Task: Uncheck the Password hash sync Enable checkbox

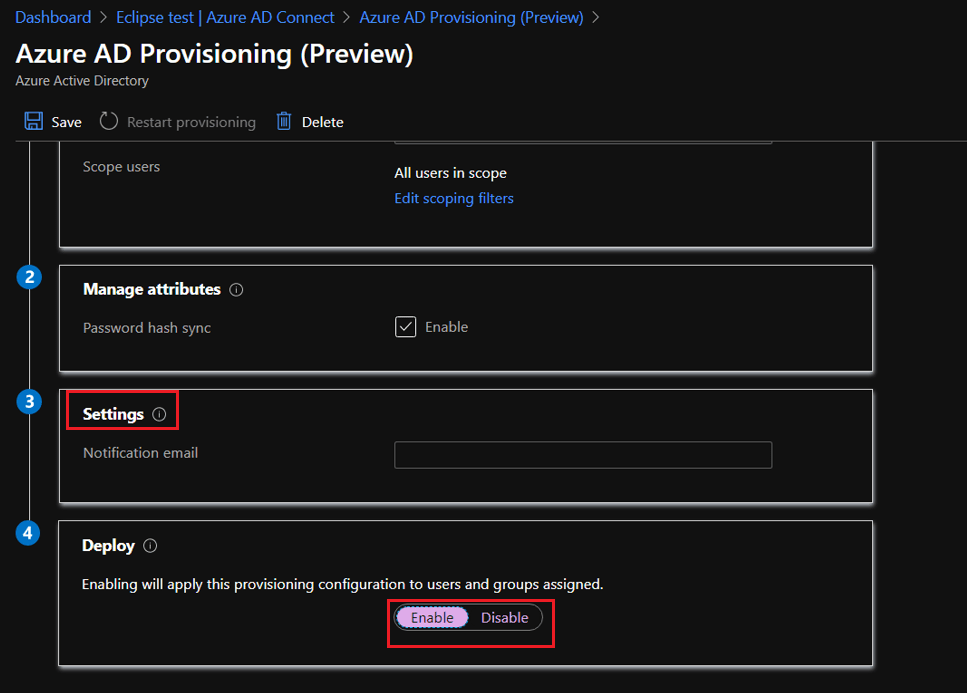Action: (405, 327)
